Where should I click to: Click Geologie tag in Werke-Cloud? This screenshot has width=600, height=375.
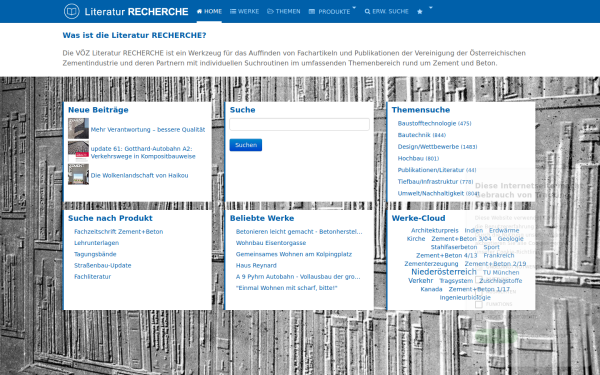click(510, 238)
